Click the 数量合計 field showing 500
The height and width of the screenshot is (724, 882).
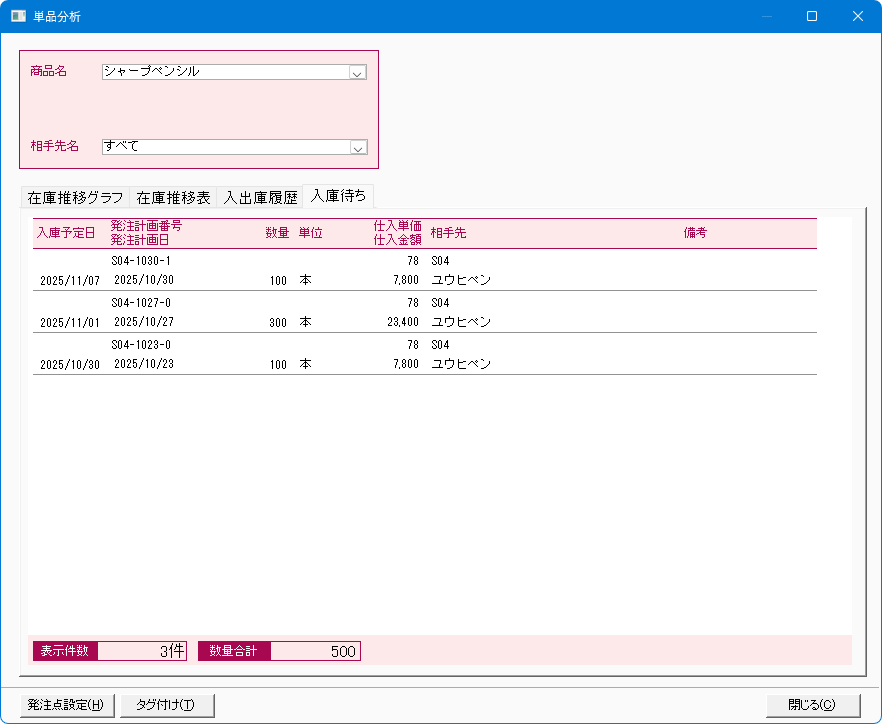pos(314,651)
